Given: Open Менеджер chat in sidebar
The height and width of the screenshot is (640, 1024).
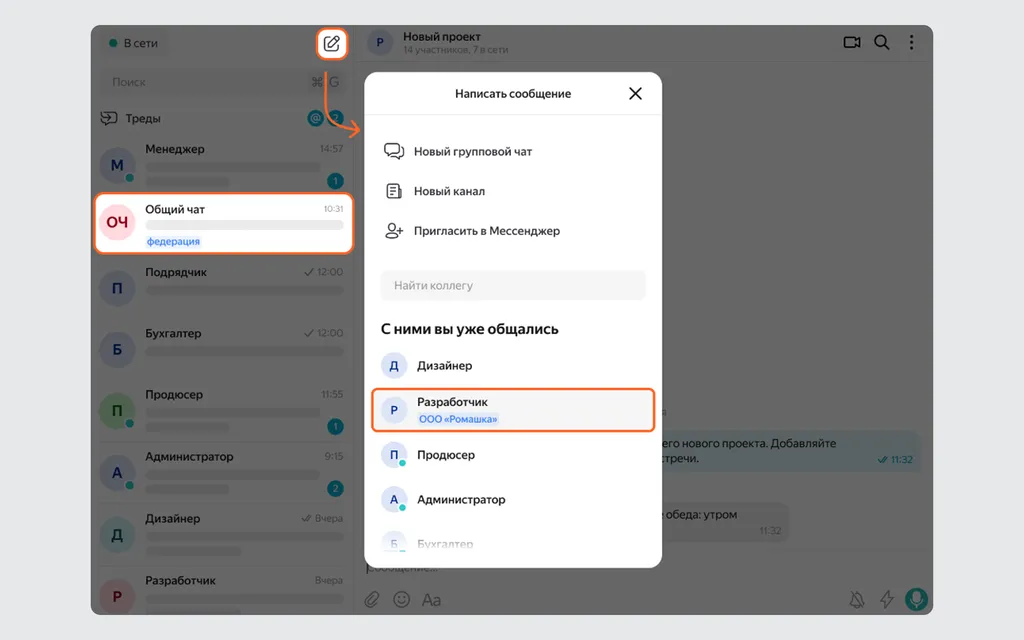Looking at the screenshot, I should (222, 165).
